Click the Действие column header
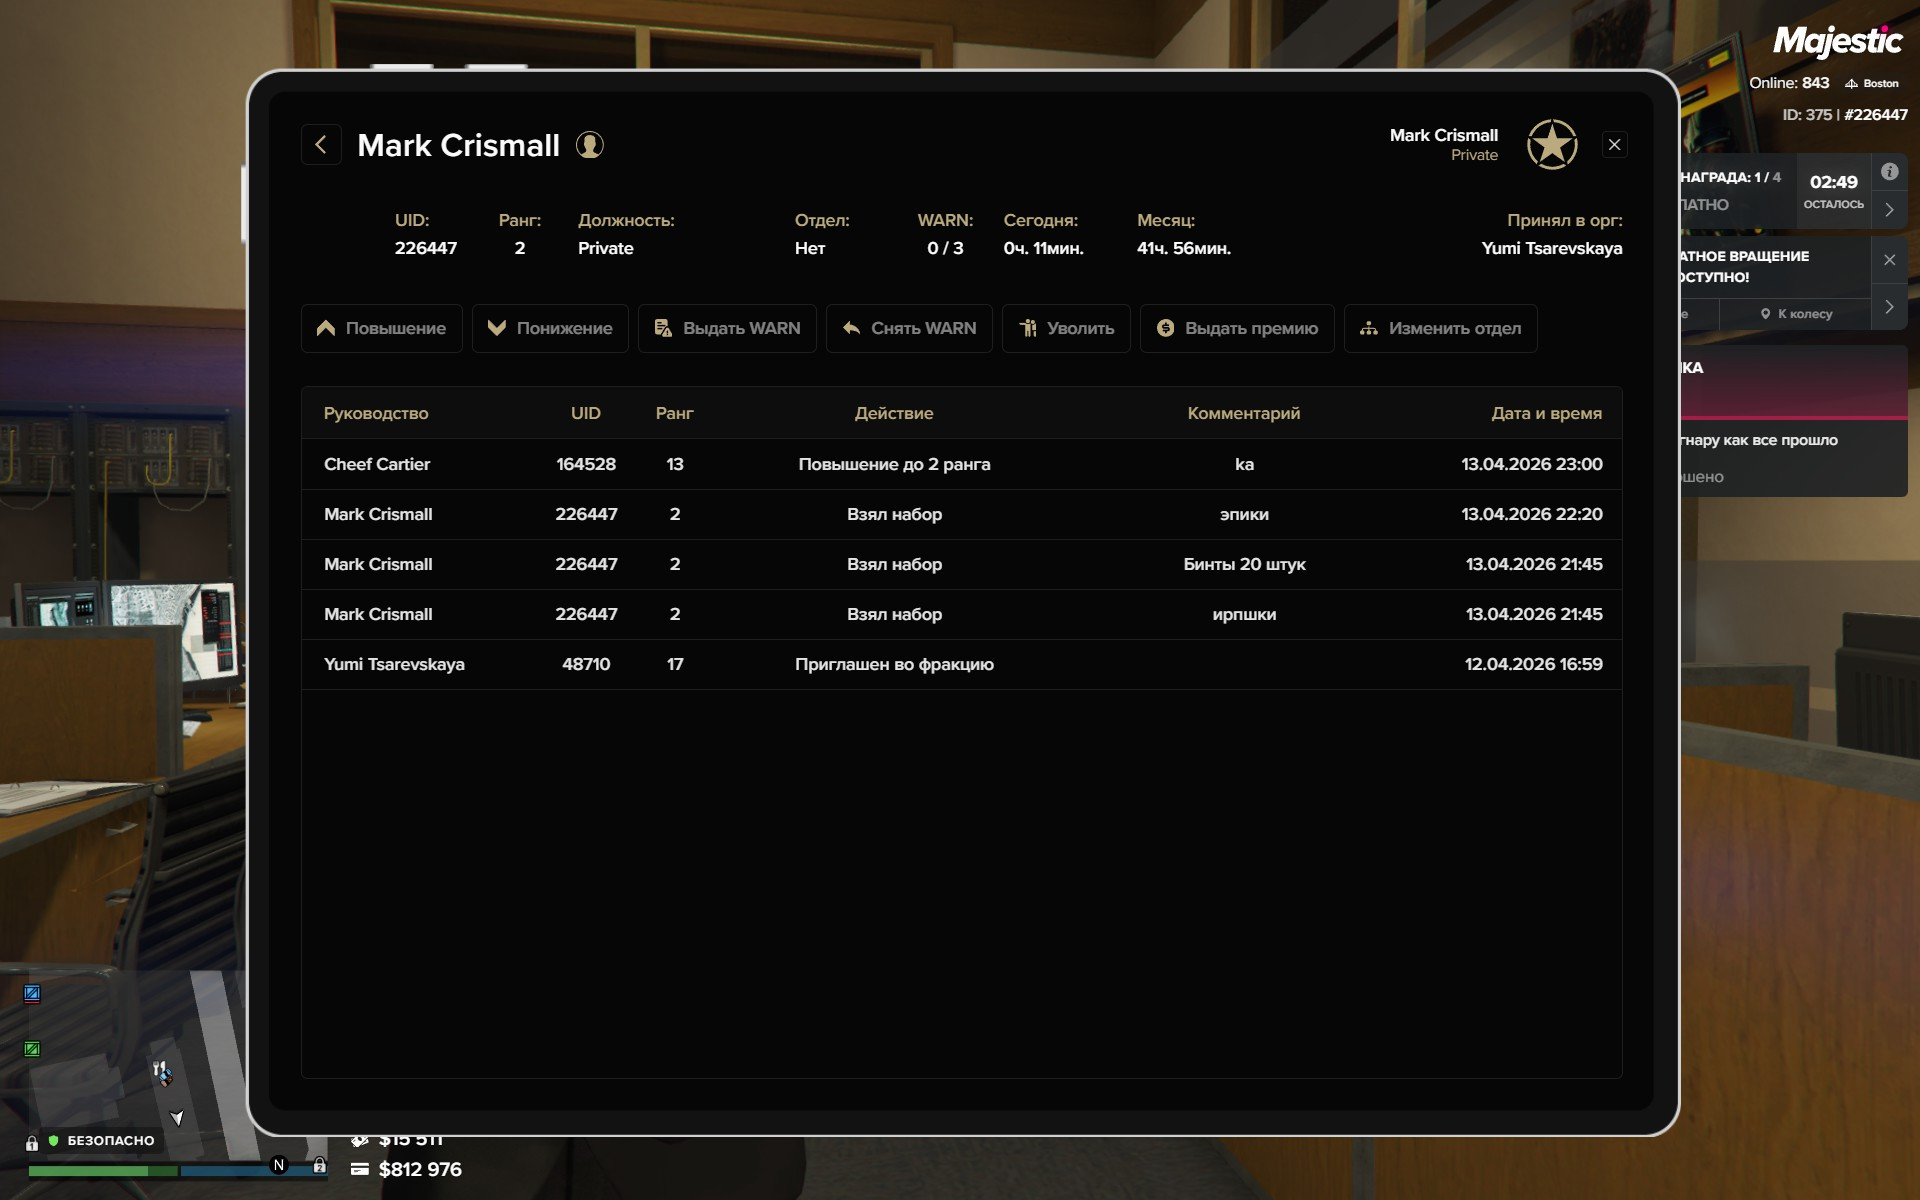 tap(893, 413)
